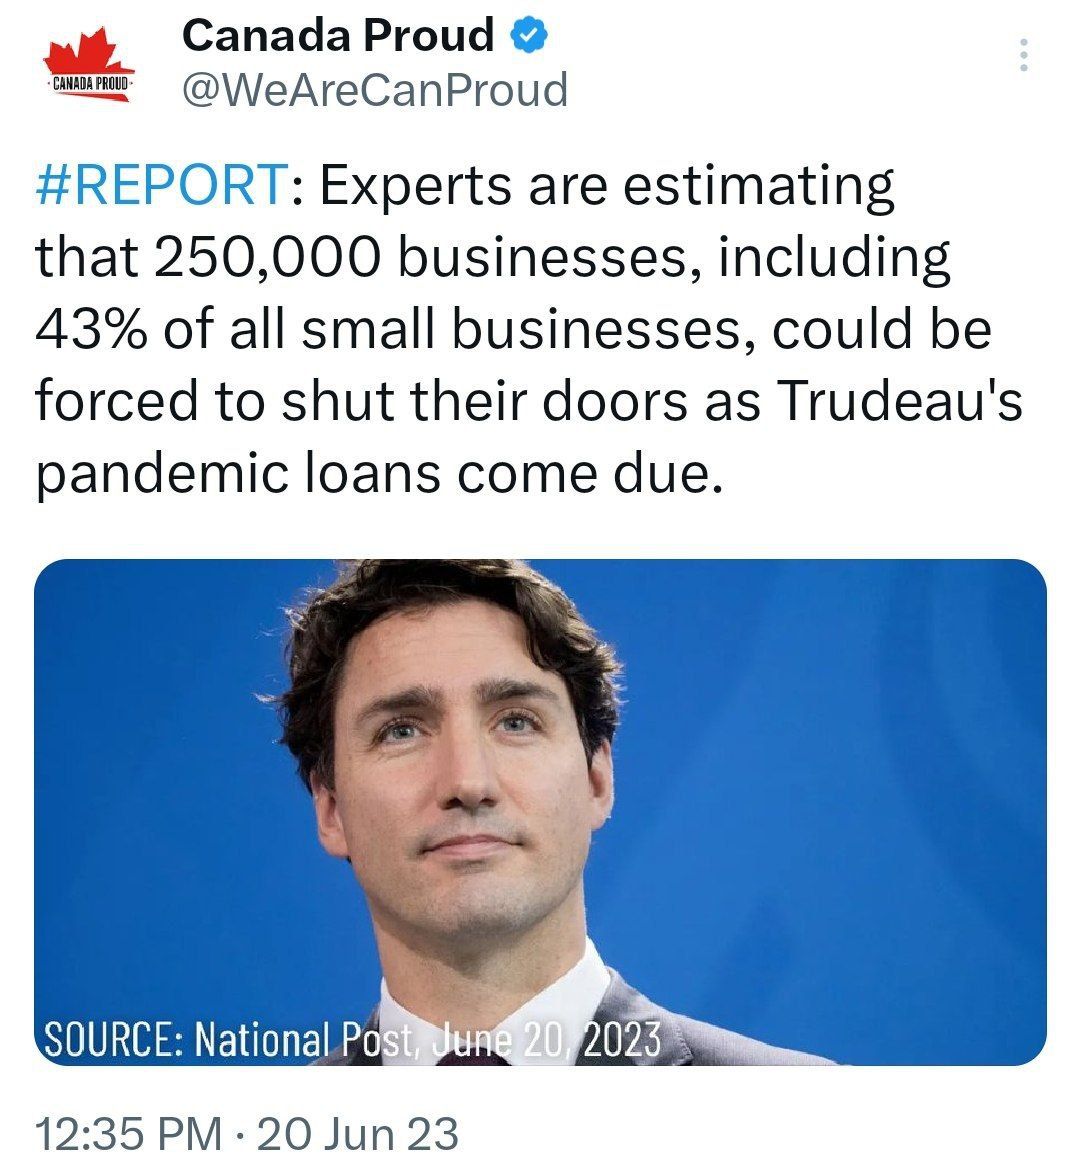Click the "CANADA PROUD" banner on logo
The height and width of the screenshot is (1172, 1080).
[90, 84]
